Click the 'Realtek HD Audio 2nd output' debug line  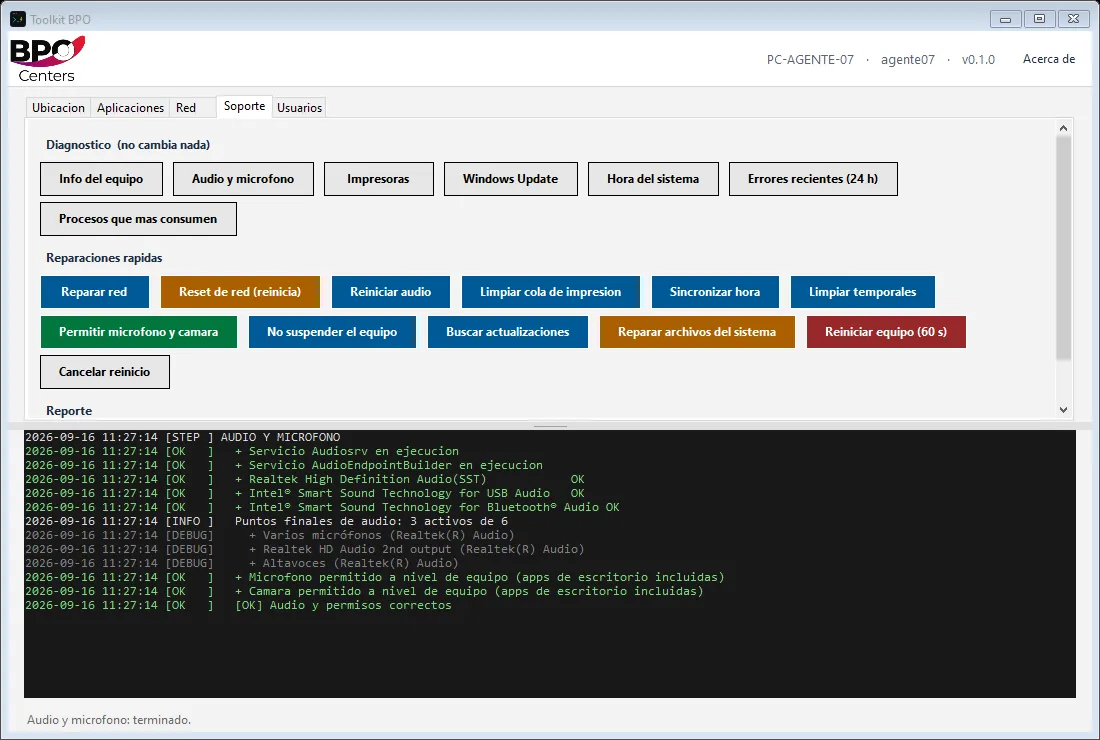[304, 549]
